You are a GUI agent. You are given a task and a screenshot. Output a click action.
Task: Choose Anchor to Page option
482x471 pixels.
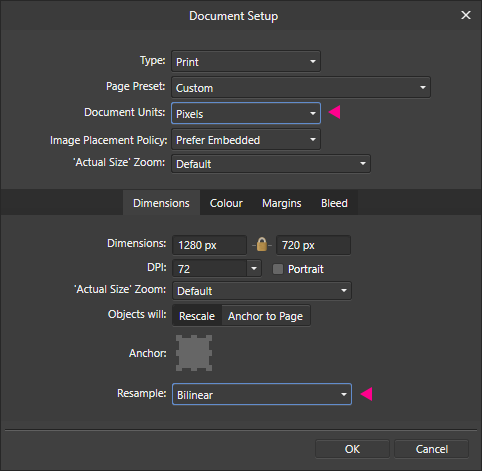point(266,316)
